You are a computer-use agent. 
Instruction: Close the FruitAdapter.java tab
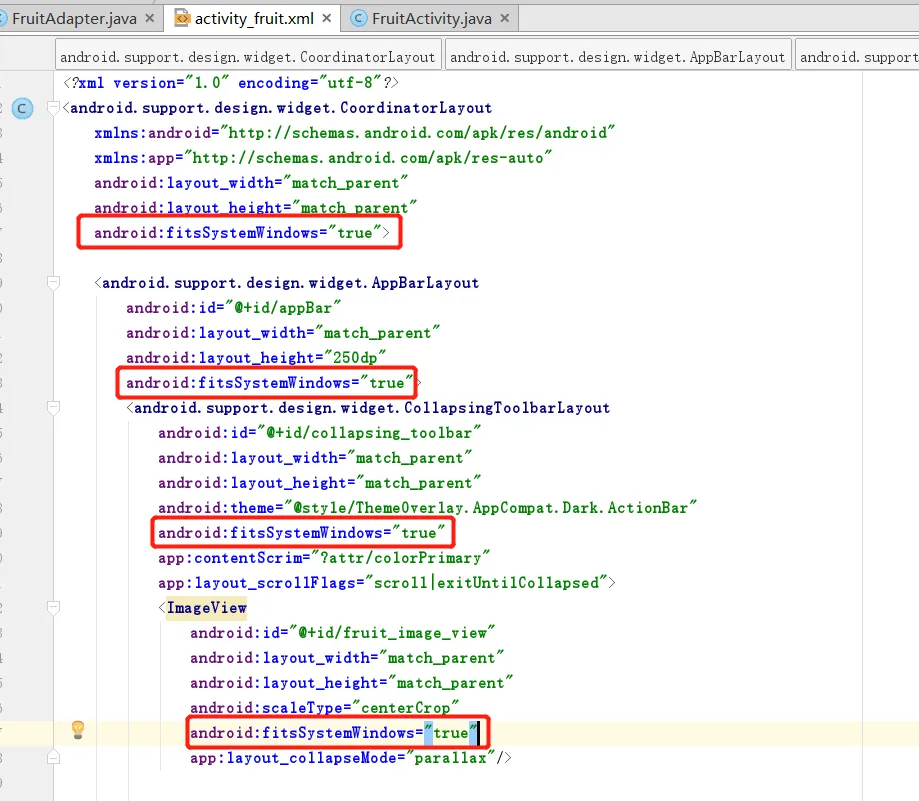[150, 18]
